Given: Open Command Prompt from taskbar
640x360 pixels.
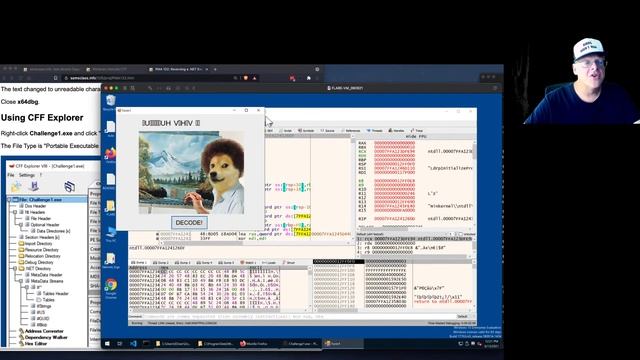Looking at the screenshot, I should point(146,344).
